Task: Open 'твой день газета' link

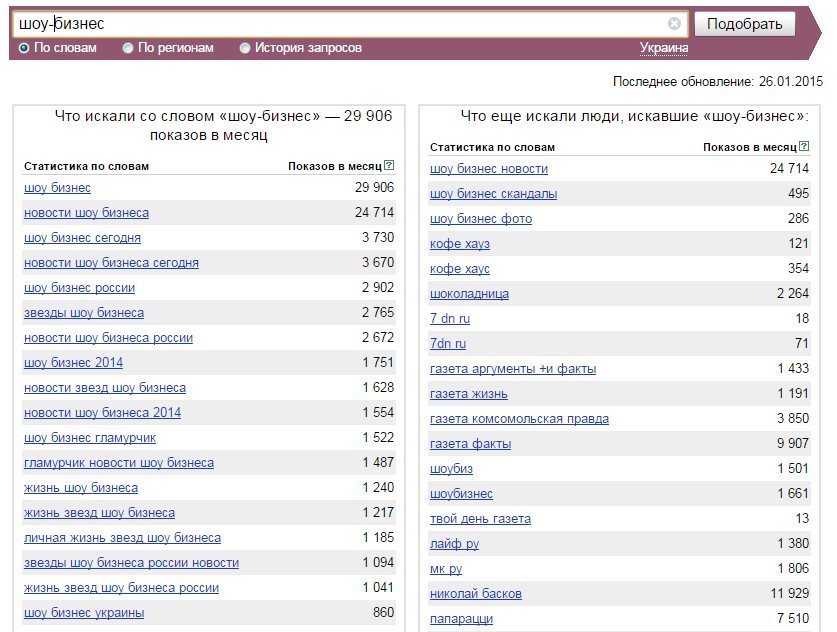Action: tap(480, 519)
